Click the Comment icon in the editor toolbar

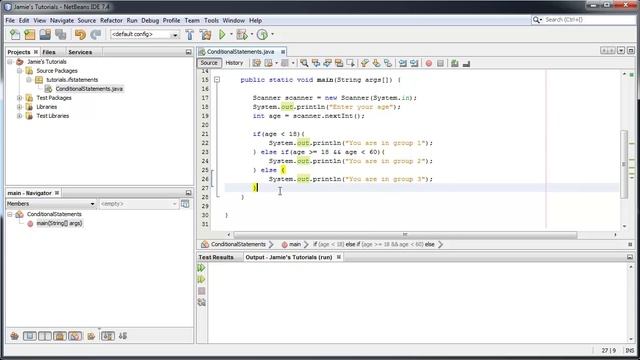[x=455, y=63]
